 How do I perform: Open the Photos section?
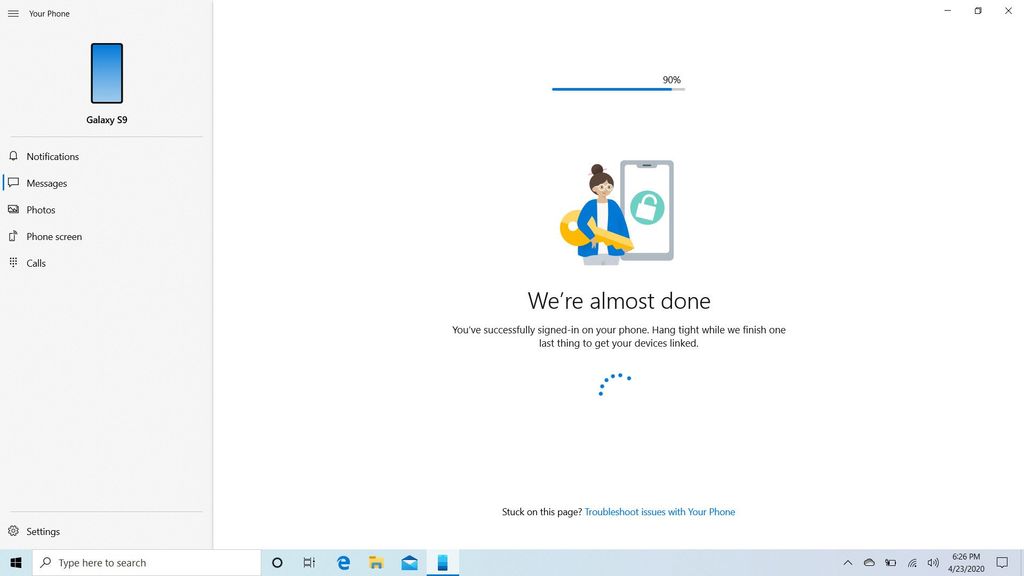point(41,209)
